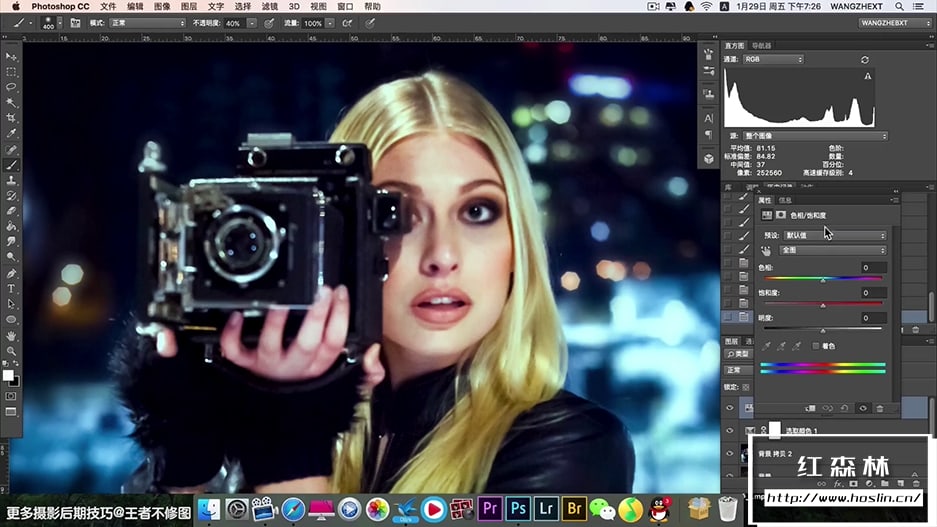Open the brush panel toggle in options bar

click(x=75, y=23)
